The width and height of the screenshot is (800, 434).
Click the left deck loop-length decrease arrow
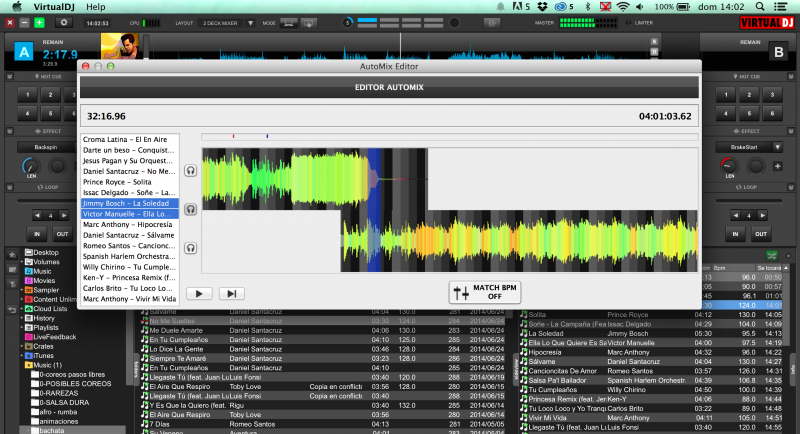(37, 215)
